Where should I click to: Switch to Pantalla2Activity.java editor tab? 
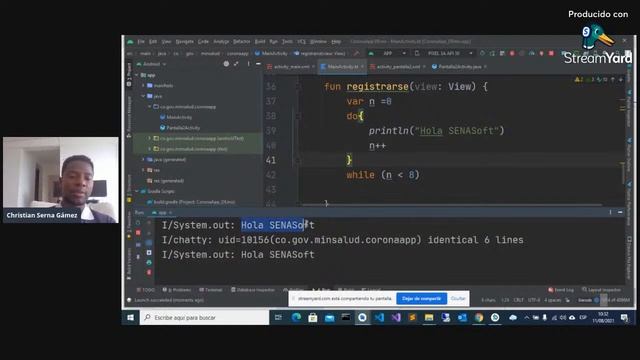[459, 67]
